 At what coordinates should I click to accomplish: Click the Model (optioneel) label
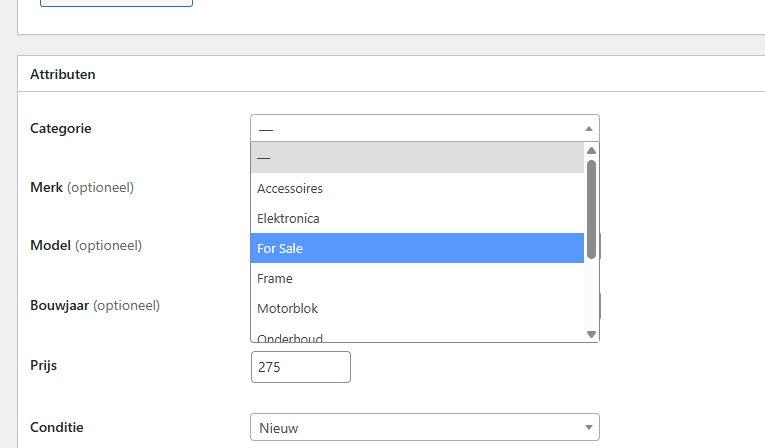pyautogui.click(x=86, y=245)
